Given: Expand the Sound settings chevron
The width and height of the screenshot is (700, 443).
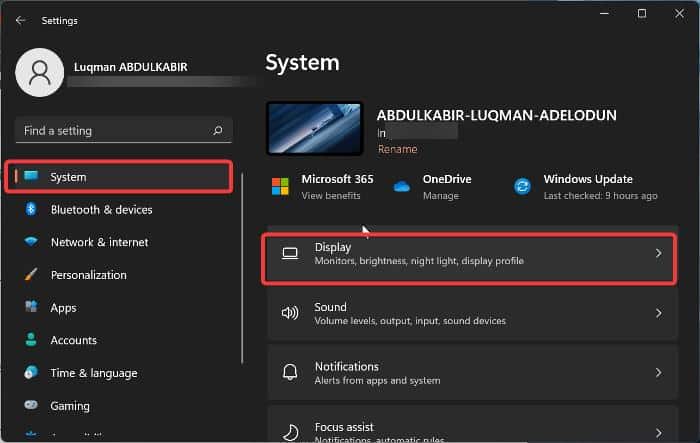Looking at the screenshot, I should (658, 313).
